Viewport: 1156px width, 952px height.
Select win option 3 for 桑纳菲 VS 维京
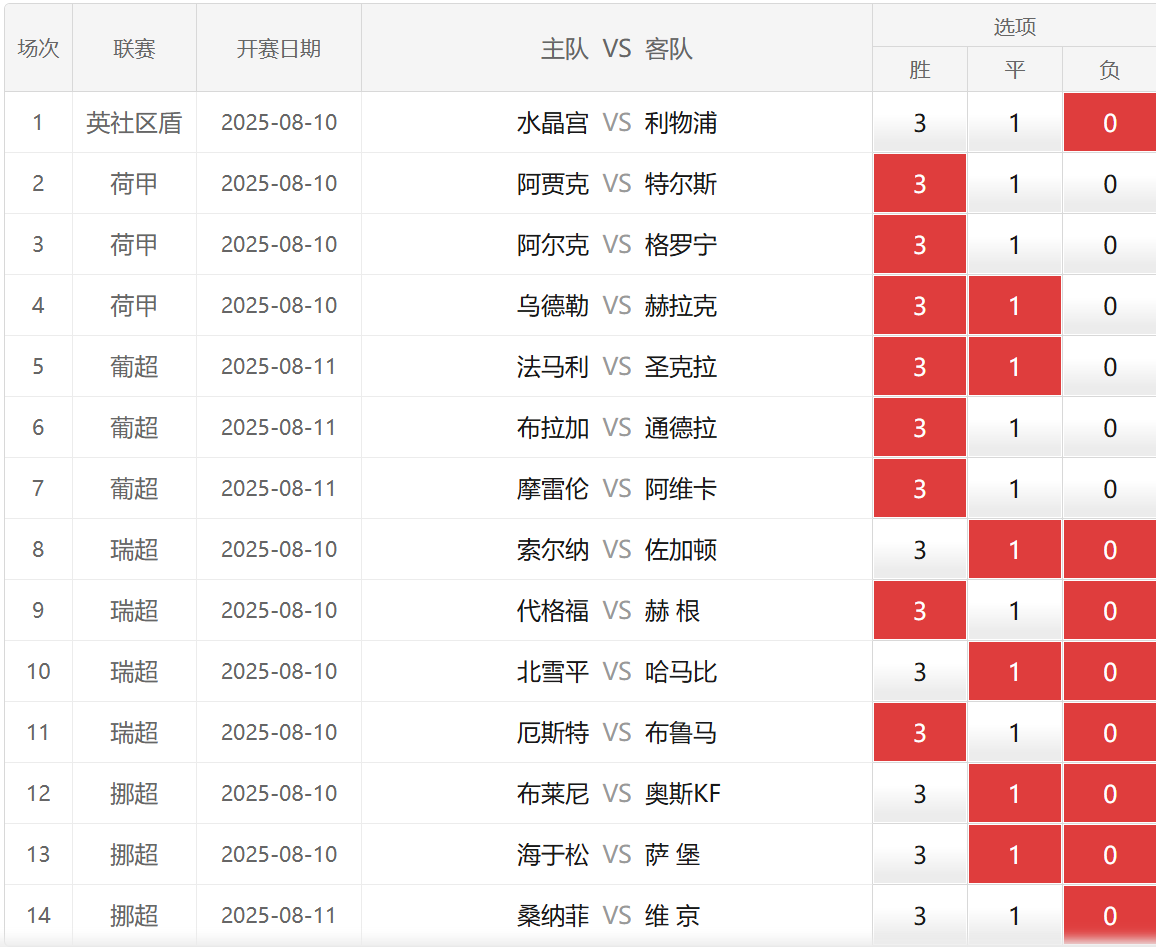[x=919, y=916]
